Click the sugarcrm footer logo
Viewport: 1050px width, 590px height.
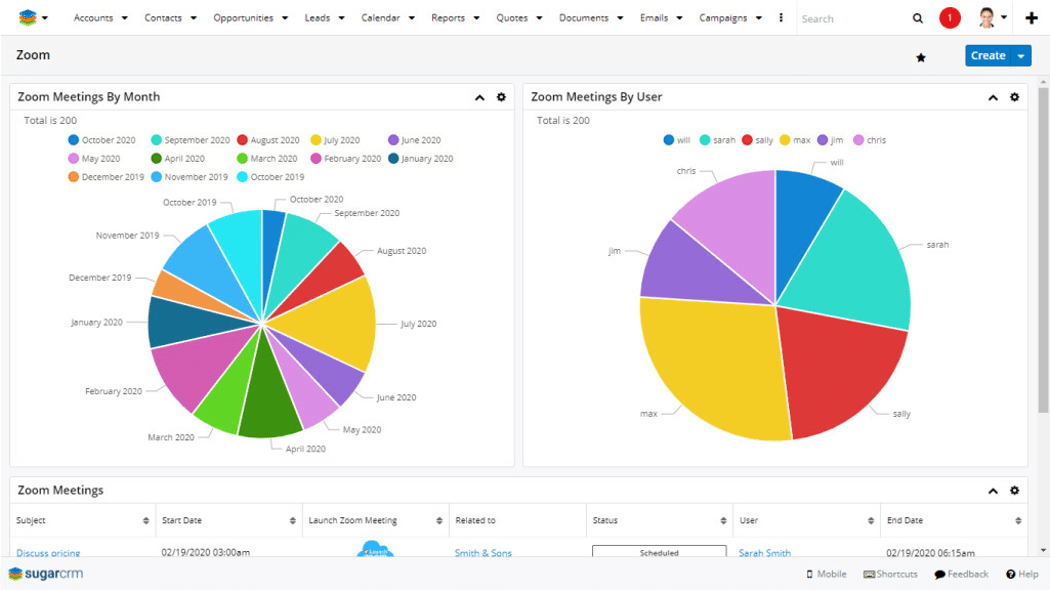46,574
